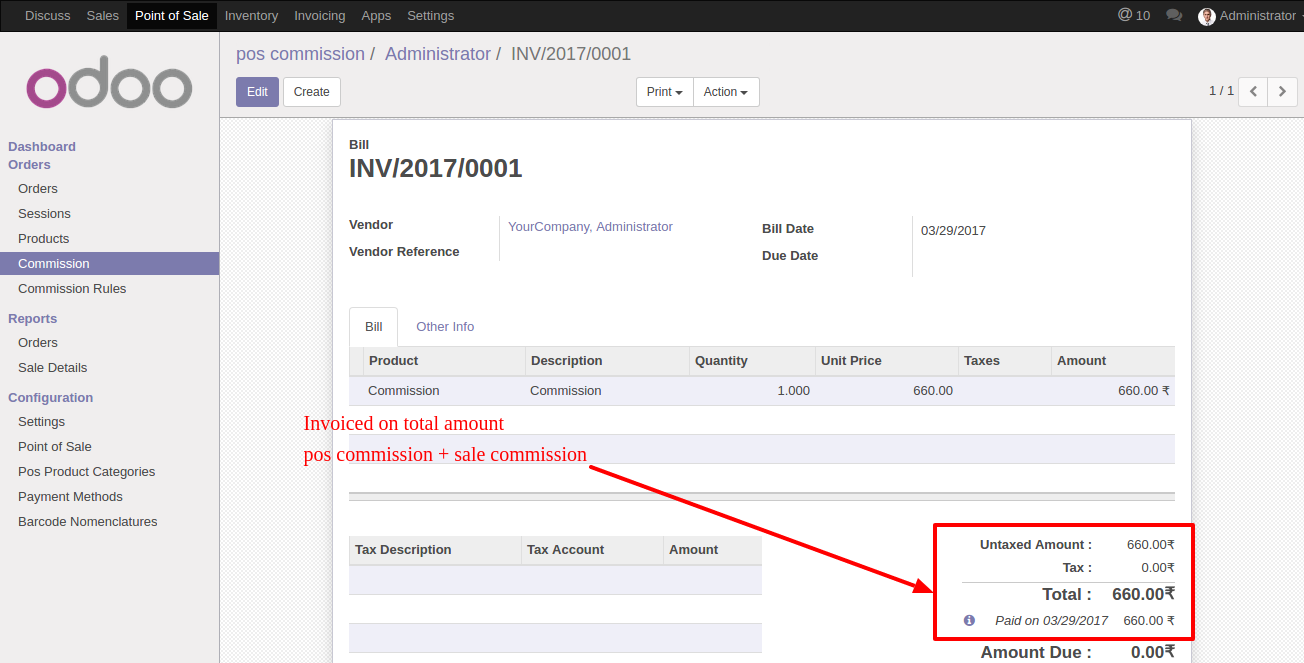
Task: Open the Point of Sale menu
Action: point(172,16)
